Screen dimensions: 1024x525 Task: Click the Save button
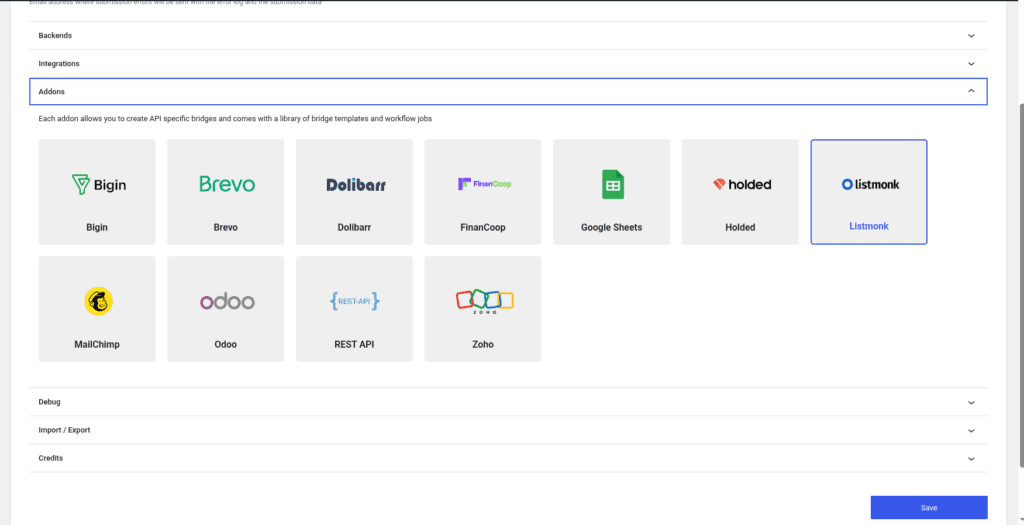pos(929,507)
